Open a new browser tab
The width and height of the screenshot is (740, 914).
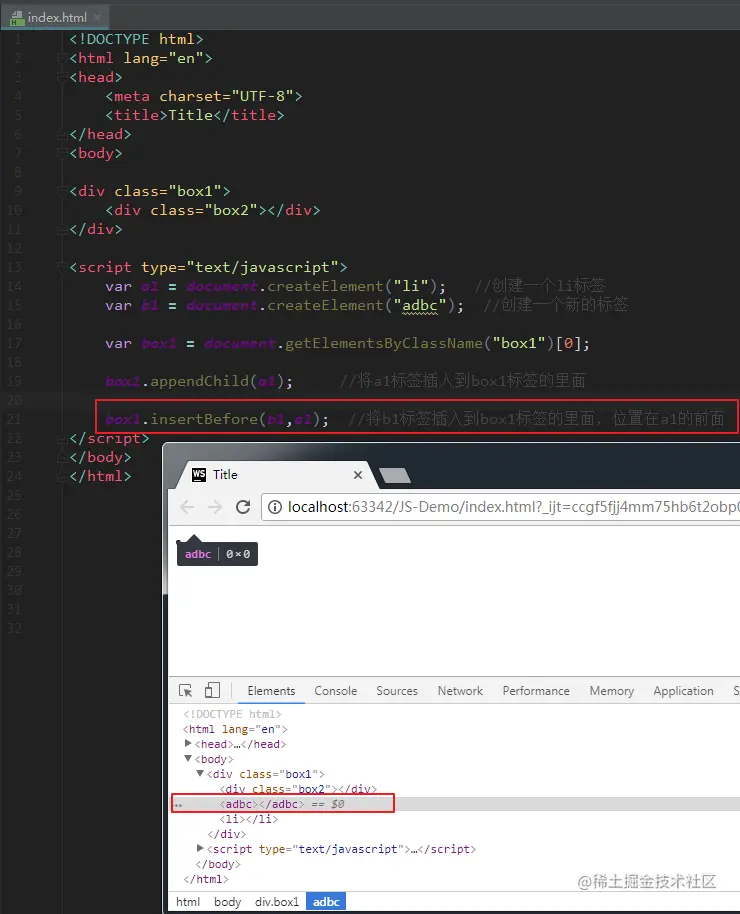point(395,476)
